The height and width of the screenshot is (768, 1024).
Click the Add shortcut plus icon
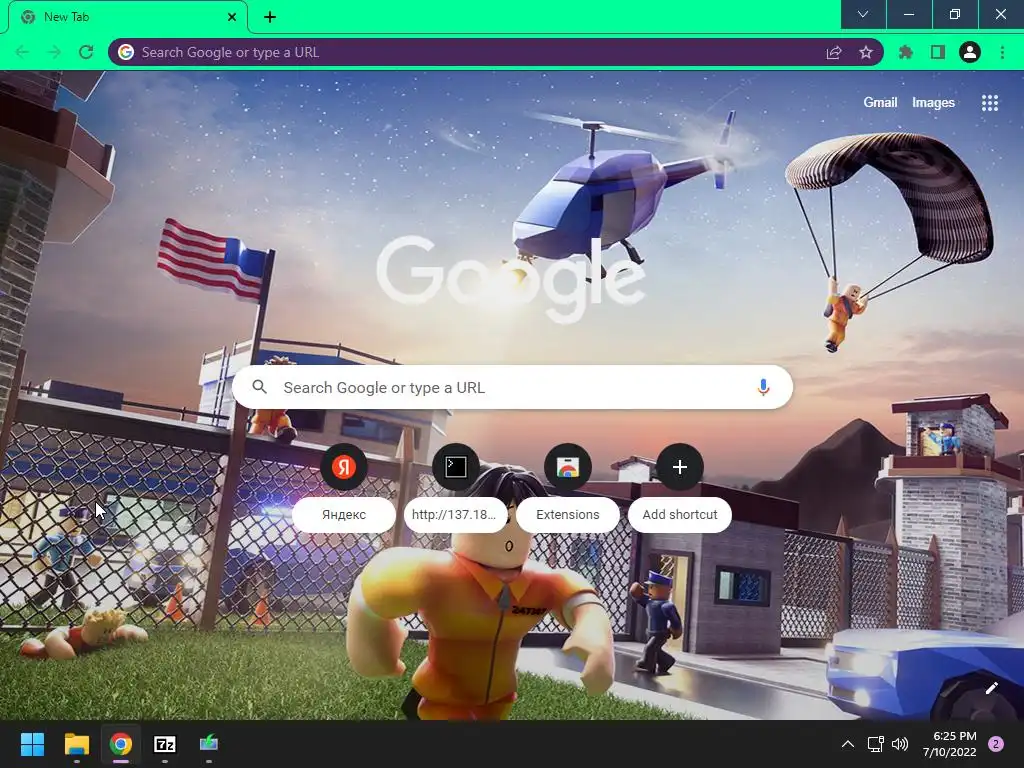click(680, 467)
